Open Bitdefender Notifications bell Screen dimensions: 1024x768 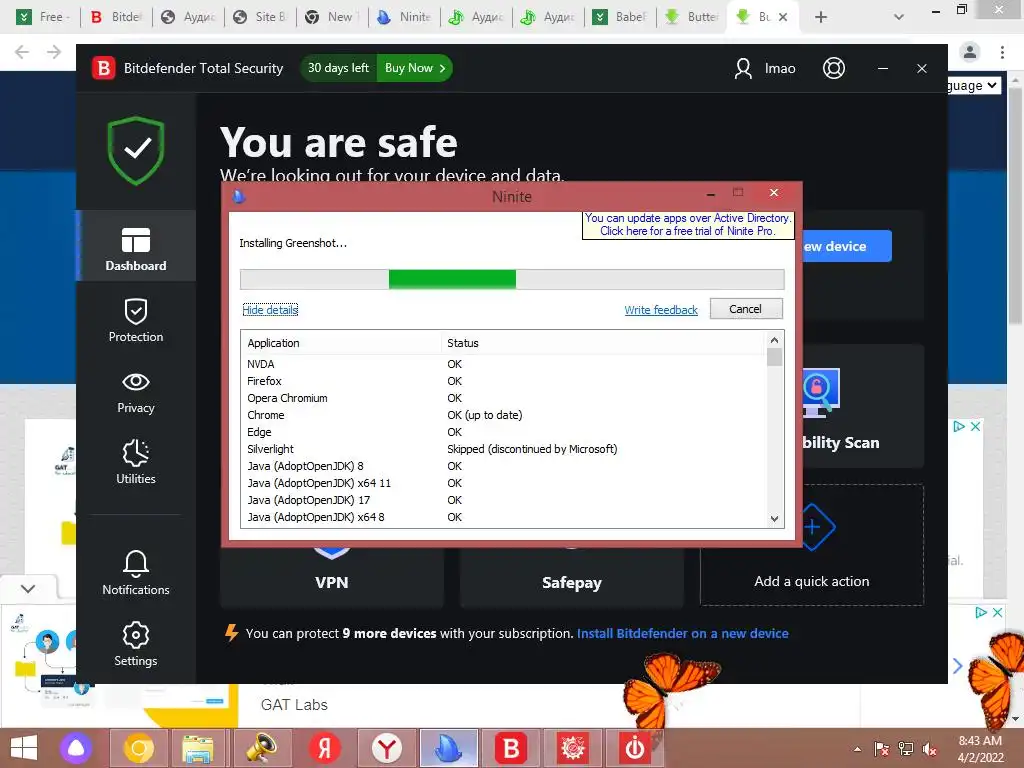(136, 572)
